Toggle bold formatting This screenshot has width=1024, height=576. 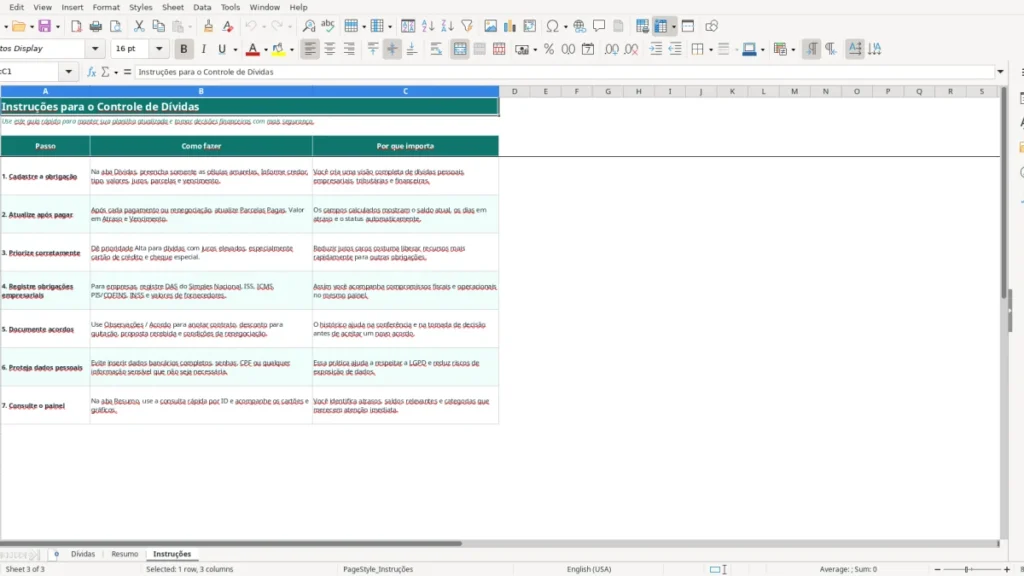pos(184,49)
